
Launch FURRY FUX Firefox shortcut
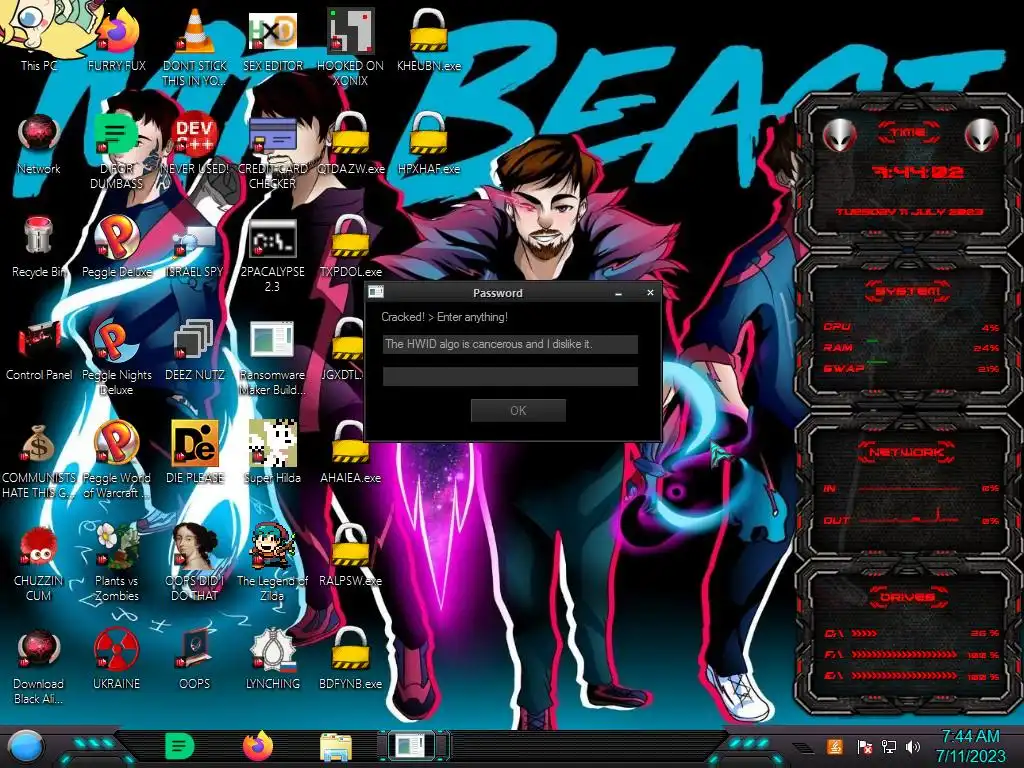[x=116, y=36]
